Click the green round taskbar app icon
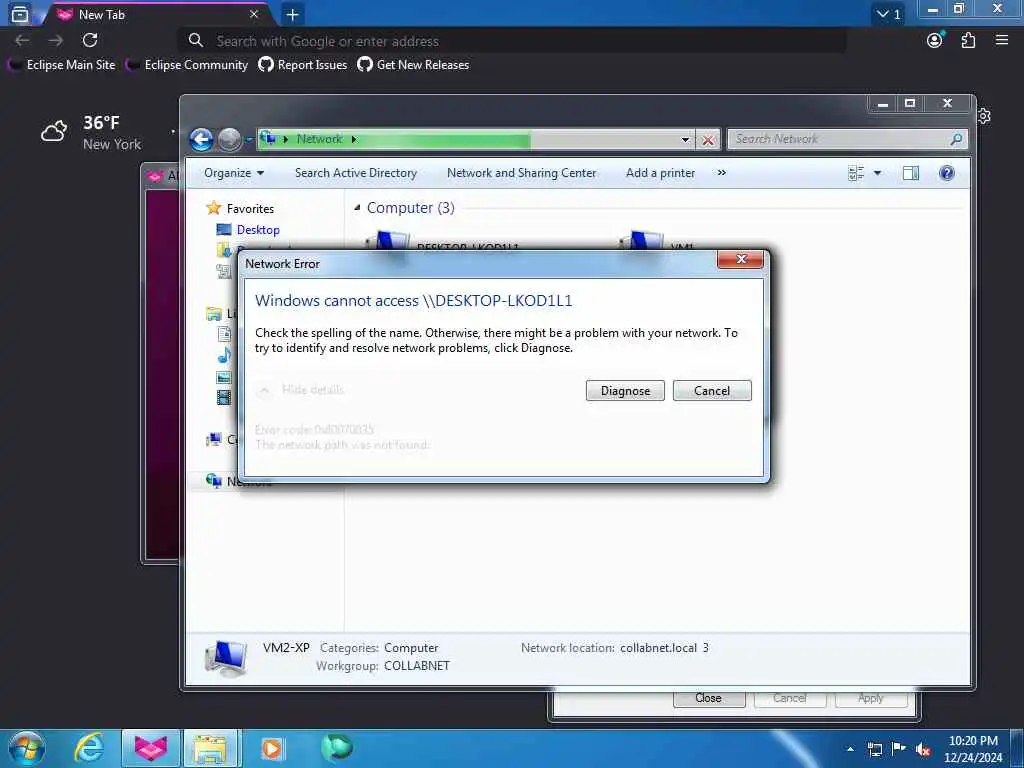1024x768 pixels. [337, 748]
